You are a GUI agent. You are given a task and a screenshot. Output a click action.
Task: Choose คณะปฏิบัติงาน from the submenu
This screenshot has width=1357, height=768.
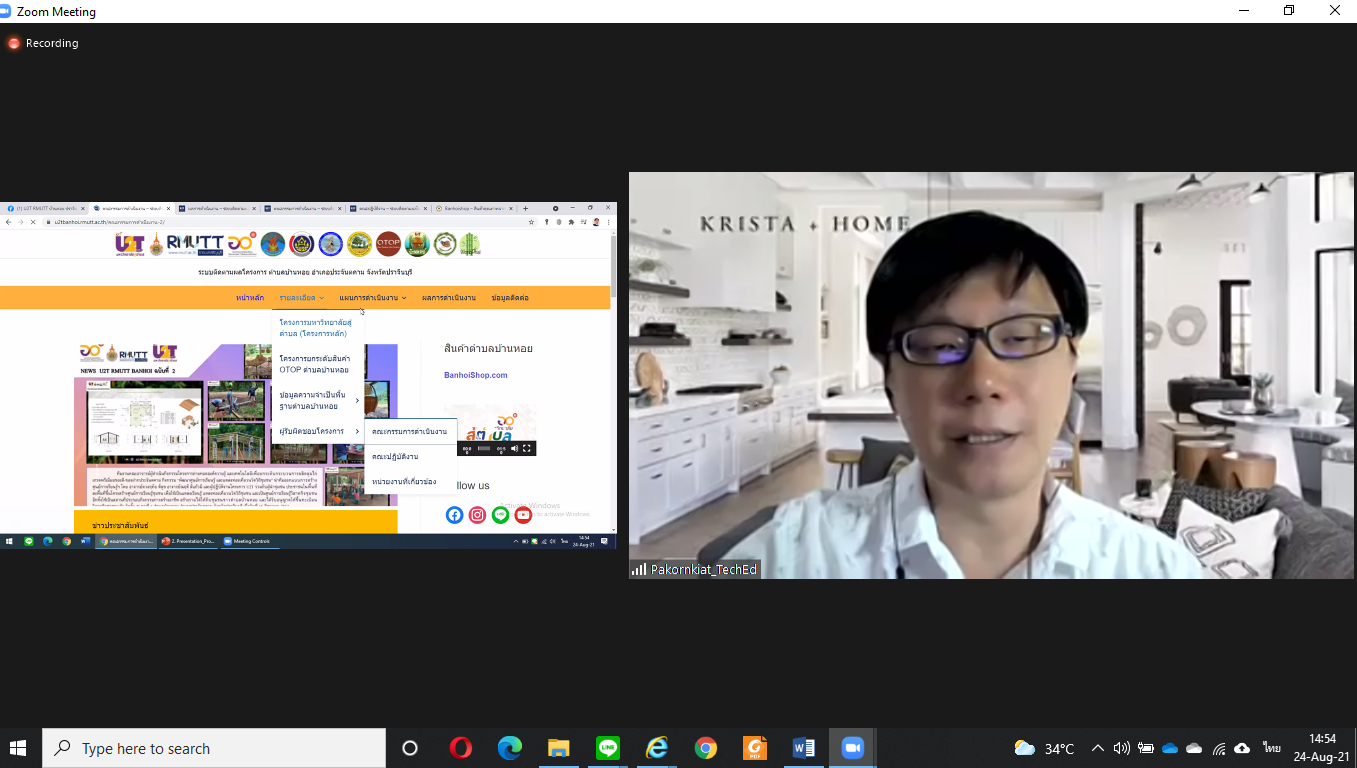395,456
